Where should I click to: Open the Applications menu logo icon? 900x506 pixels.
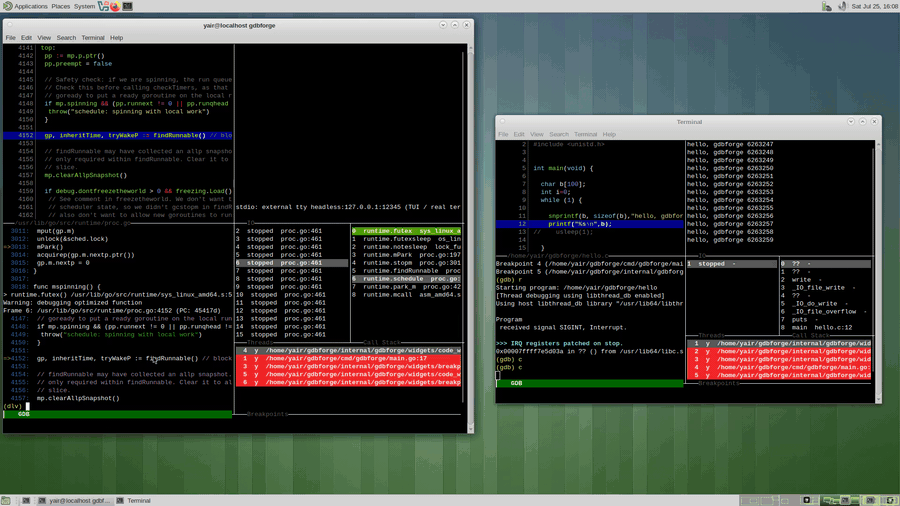pos(7,6)
